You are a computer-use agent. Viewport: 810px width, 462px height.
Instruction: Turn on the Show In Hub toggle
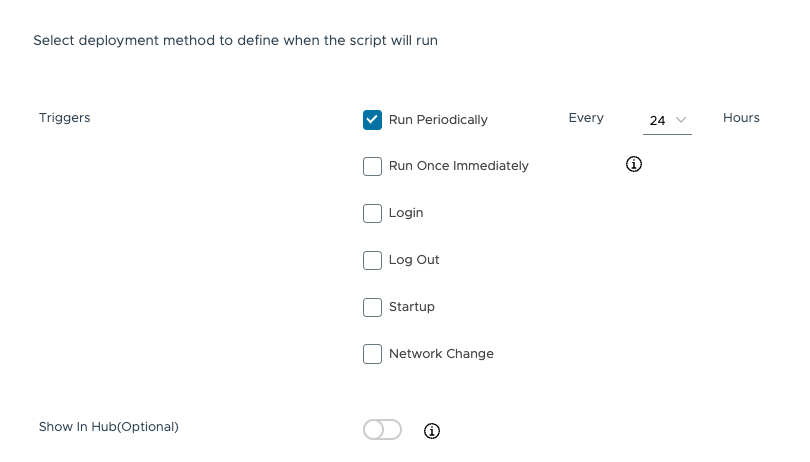[x=382, y=430]
